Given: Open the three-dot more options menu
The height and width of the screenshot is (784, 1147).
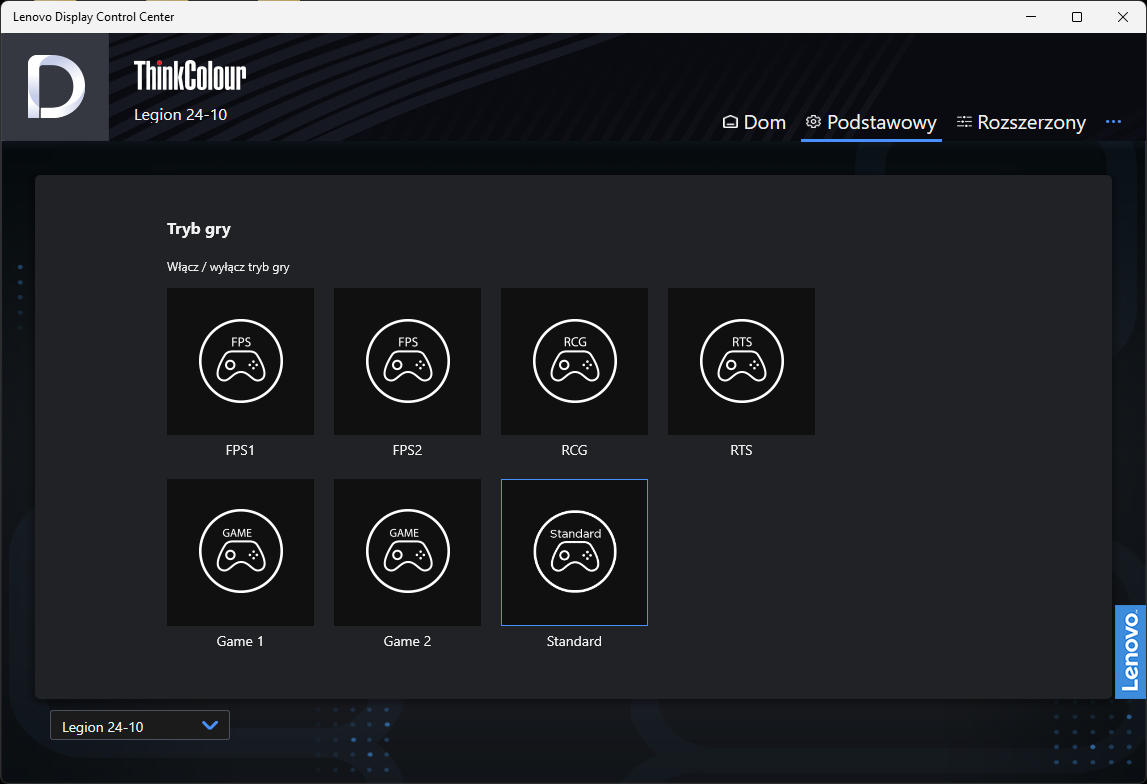Looking at the screenshot, I should 1113,122.
